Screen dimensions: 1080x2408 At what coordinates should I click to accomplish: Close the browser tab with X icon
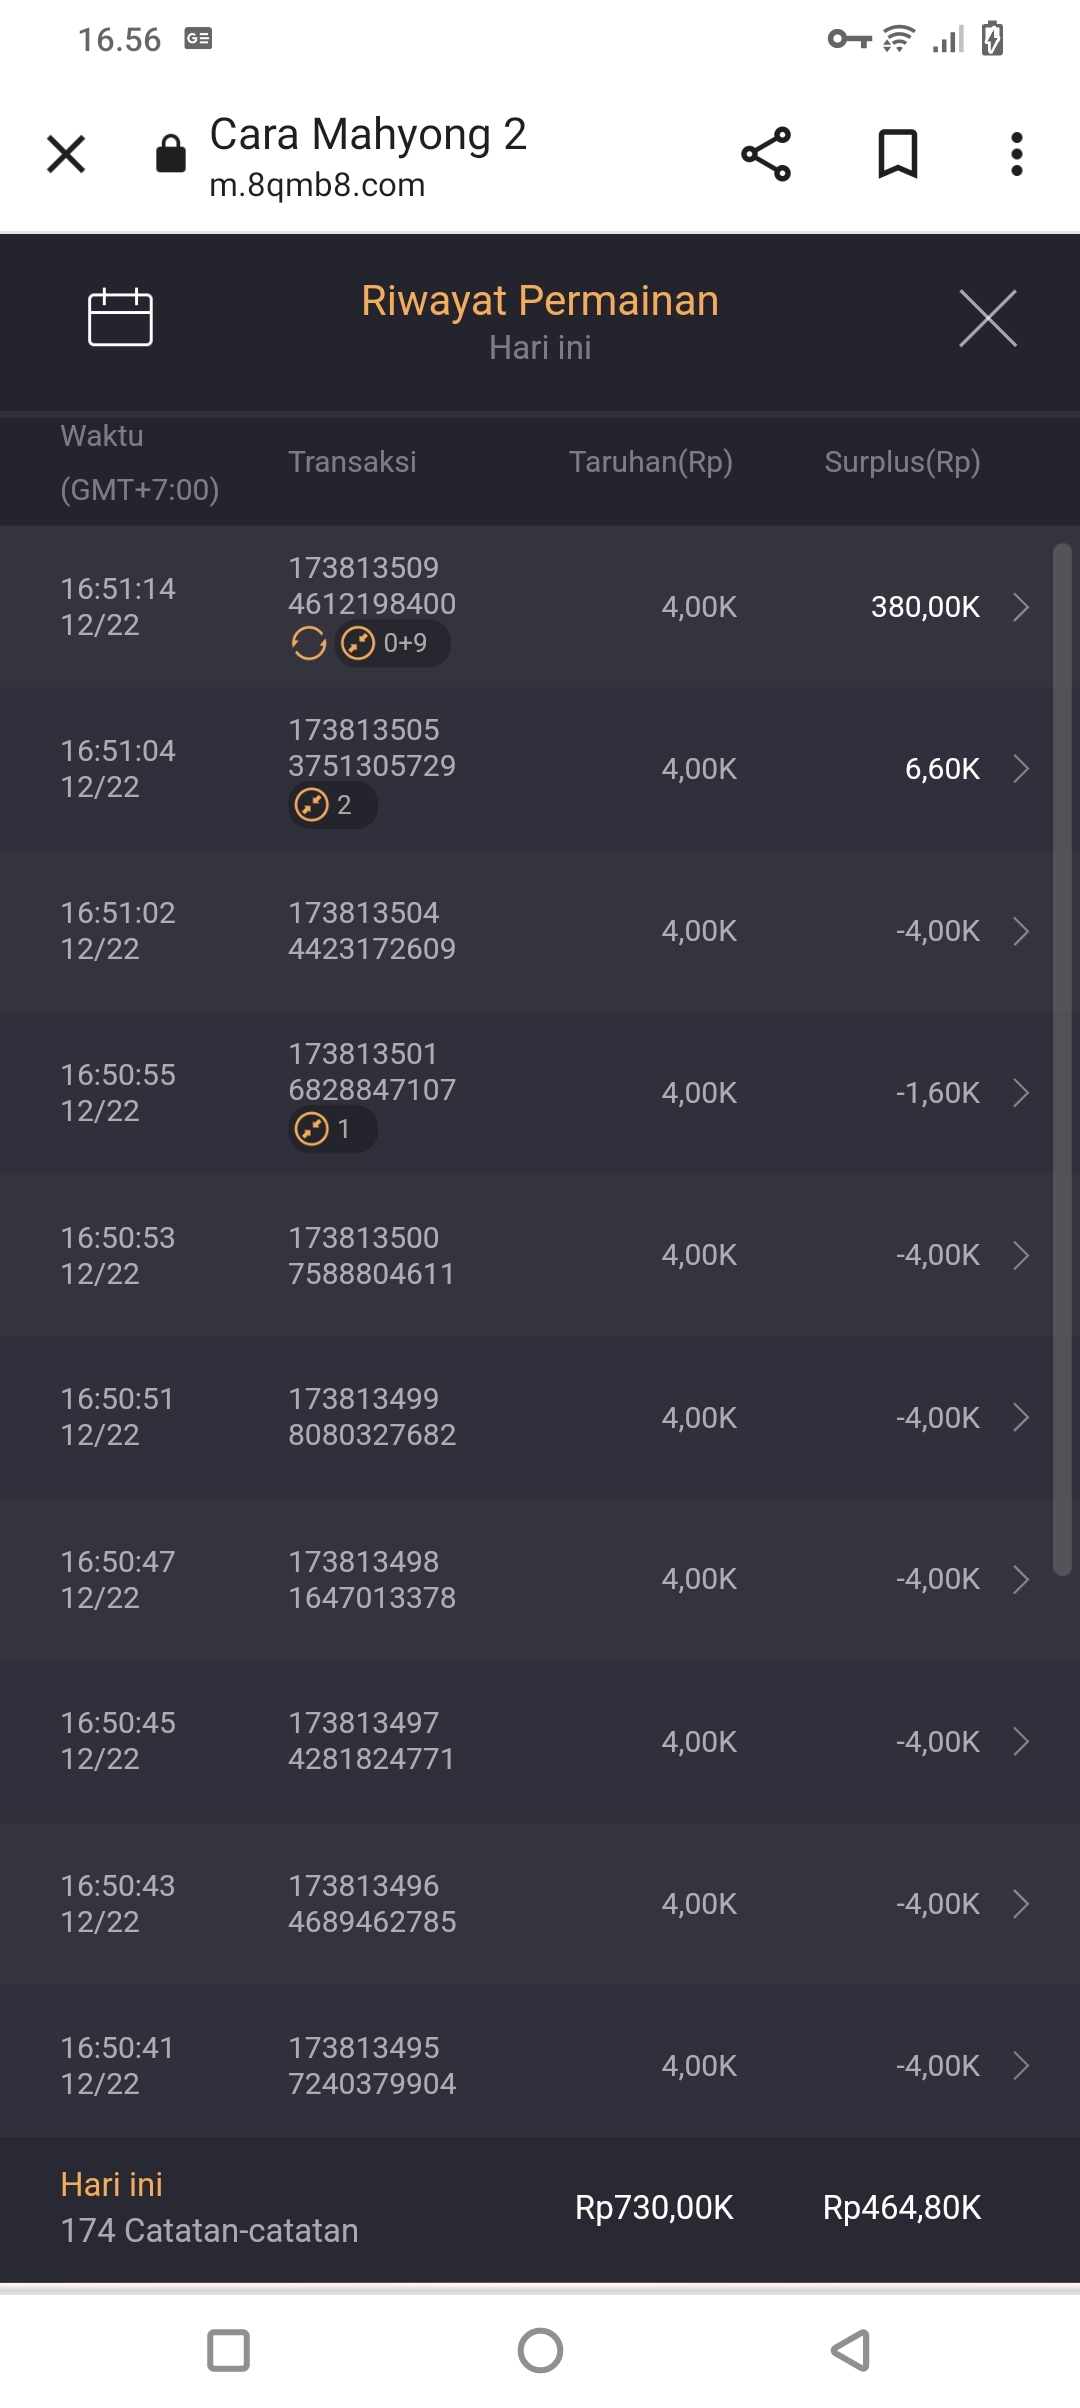66,155
